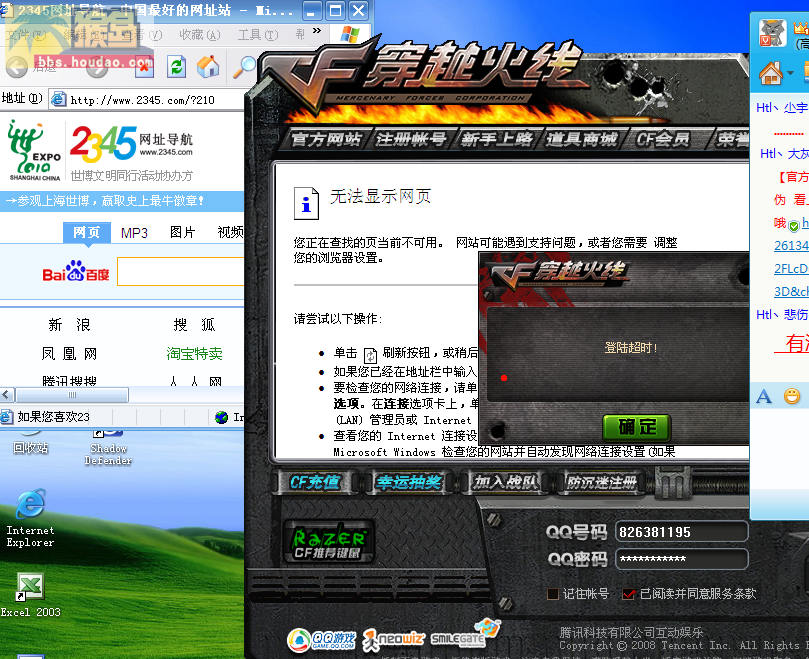
Task: Open the 参观上海世博 banner link
Action: (107, 201)
